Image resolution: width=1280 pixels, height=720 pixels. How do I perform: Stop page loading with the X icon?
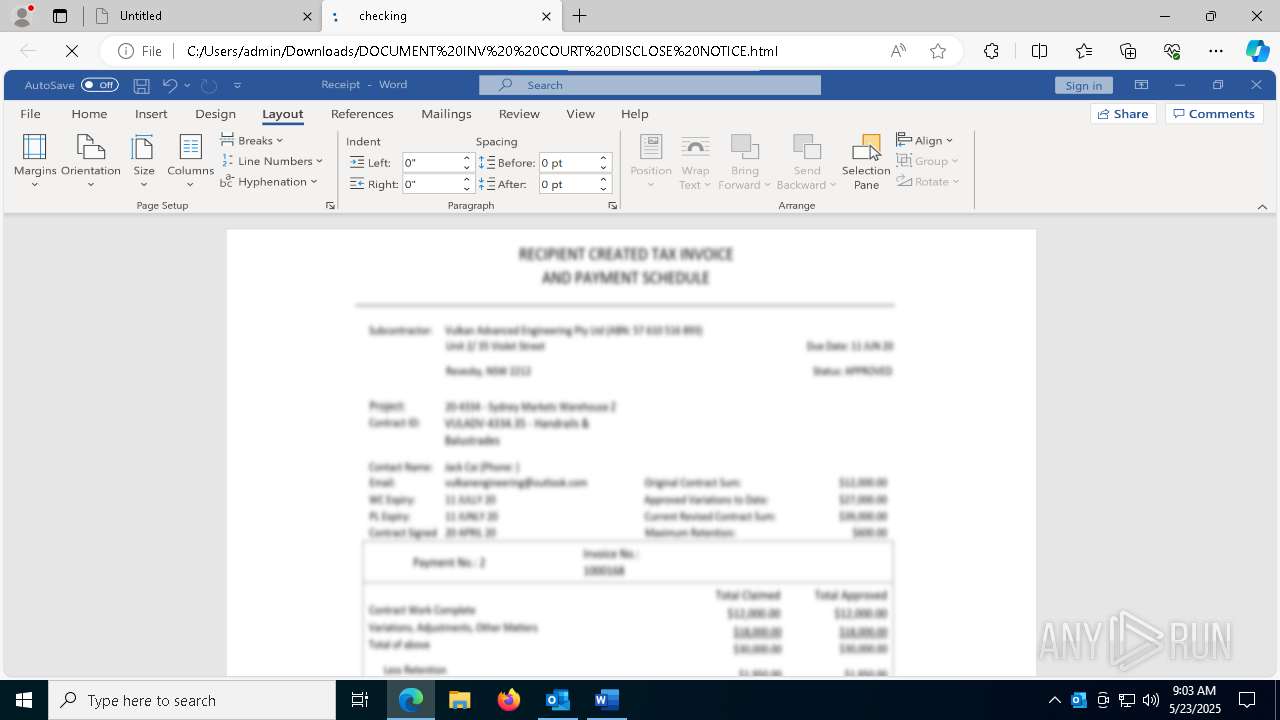point(73,51)
